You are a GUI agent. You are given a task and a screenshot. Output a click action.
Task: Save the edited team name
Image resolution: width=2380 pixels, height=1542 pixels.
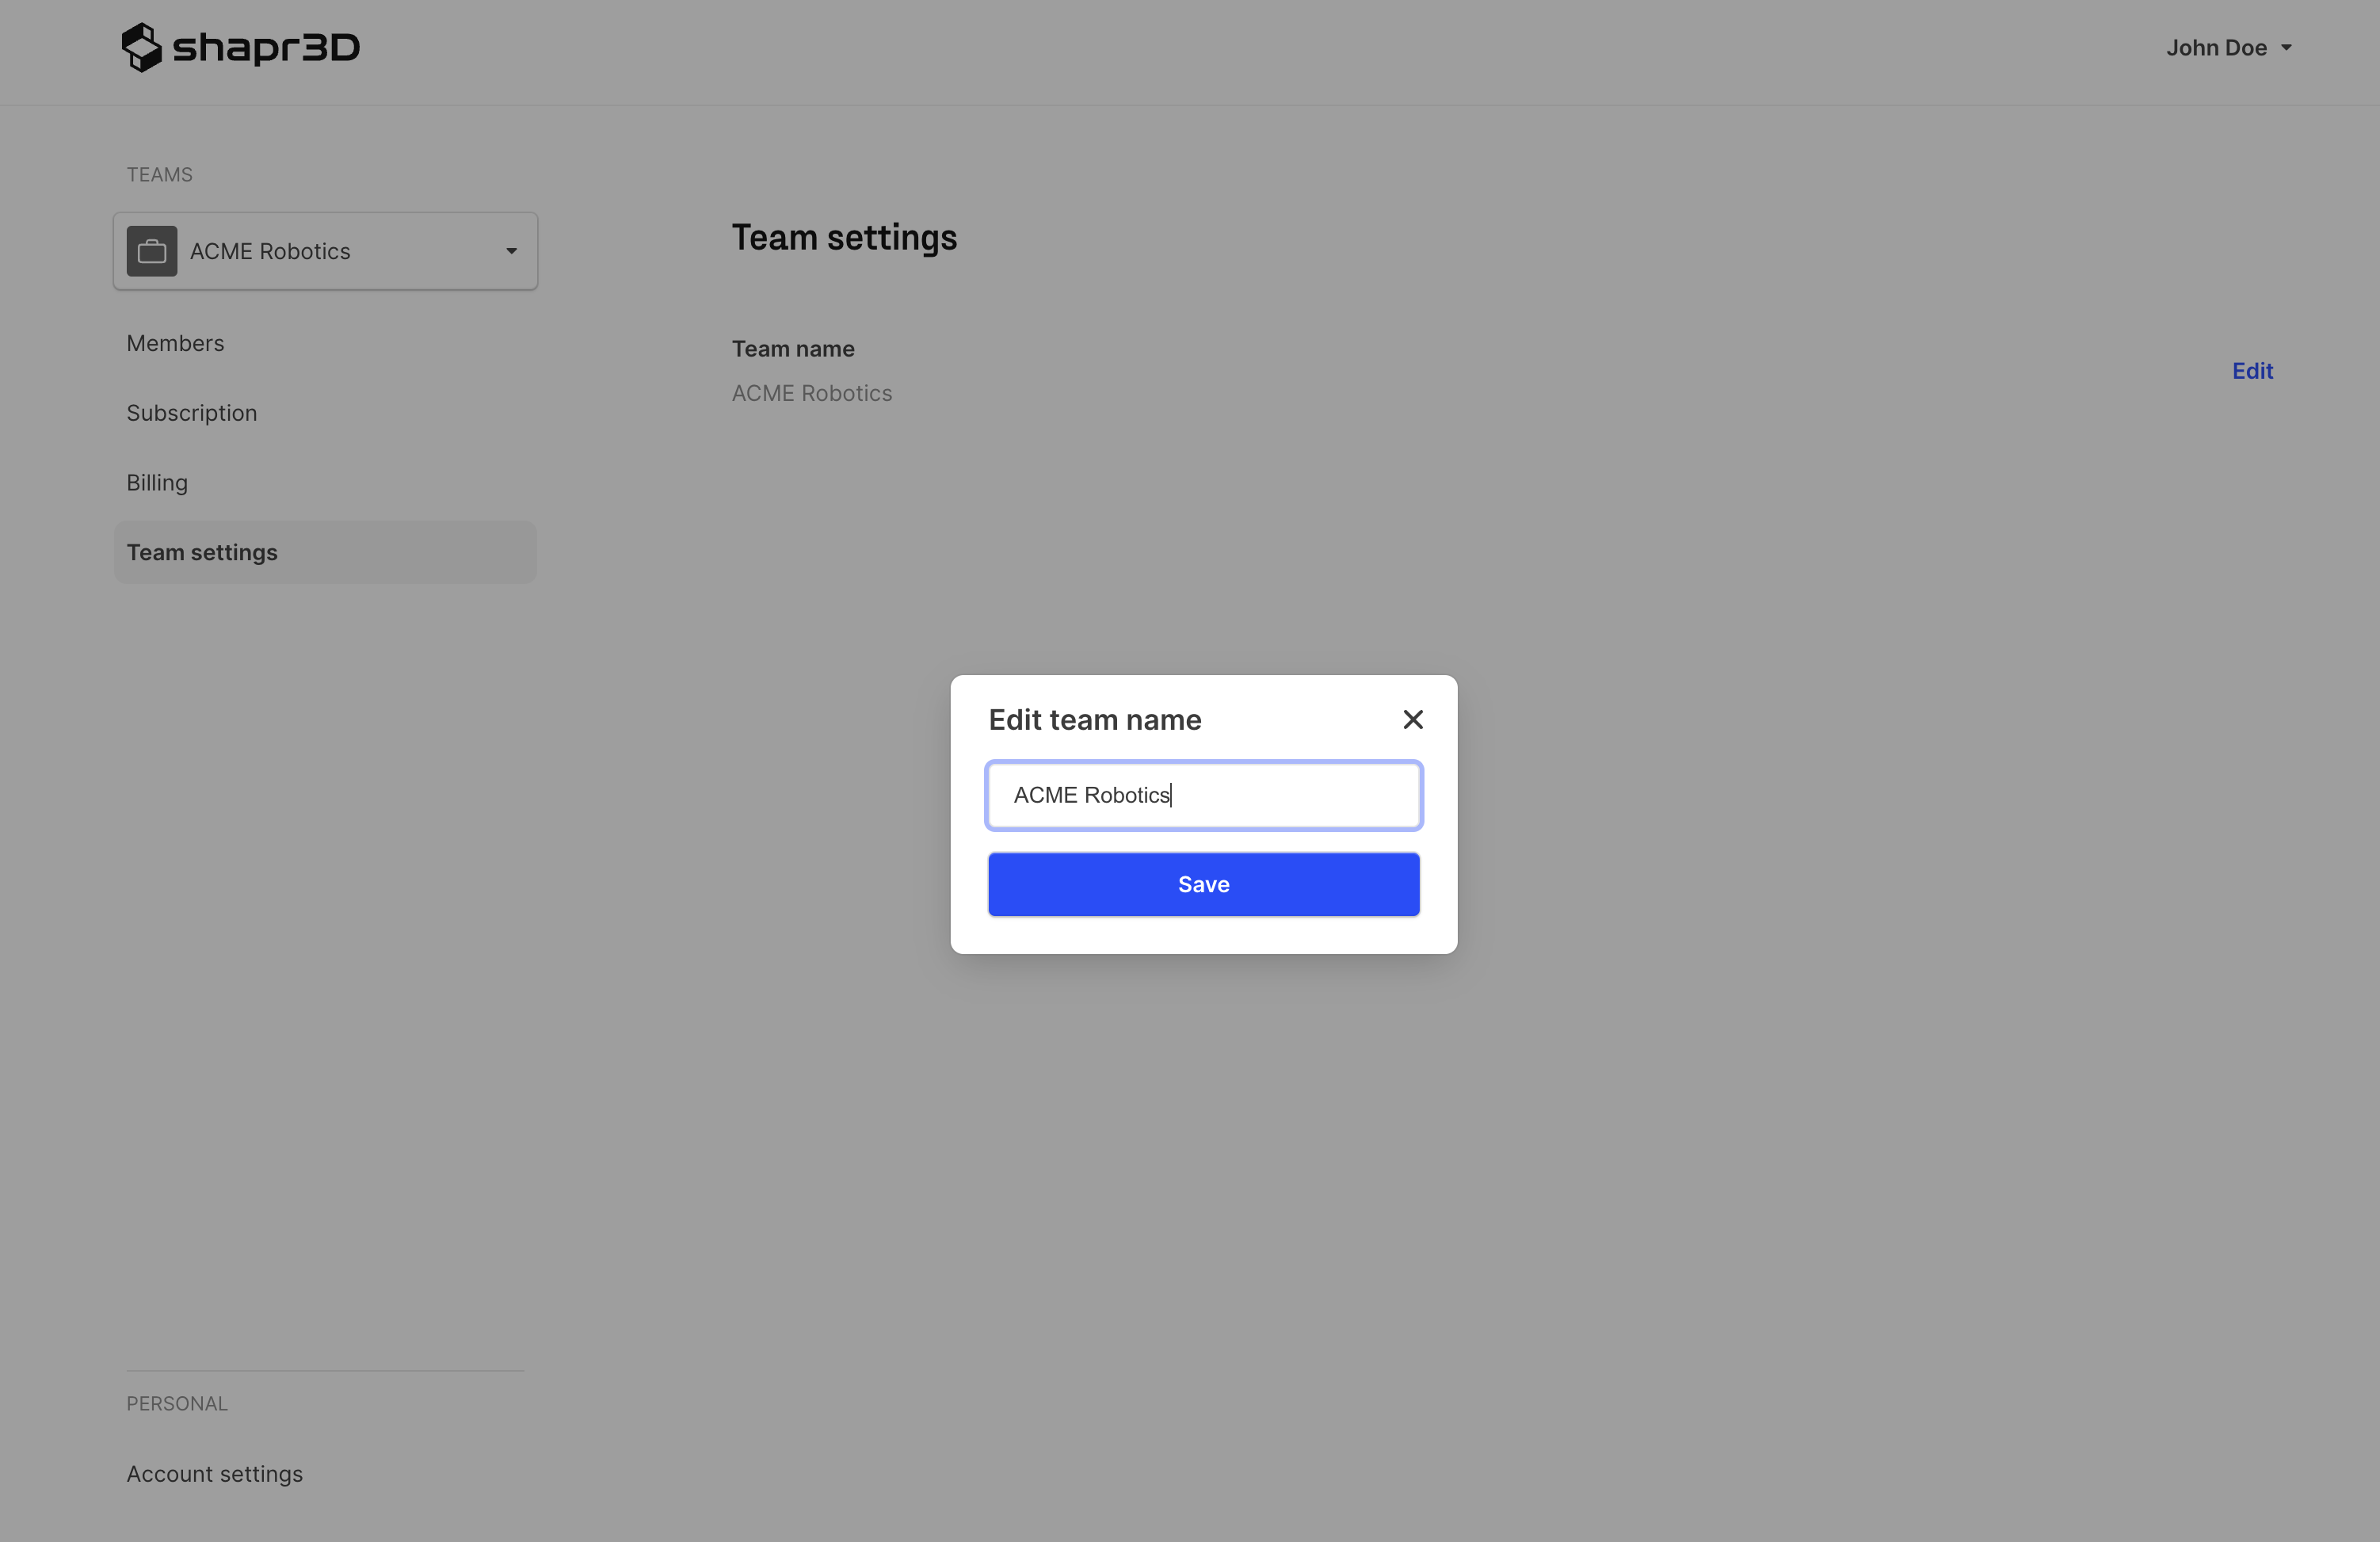(x=1203, y=884)
